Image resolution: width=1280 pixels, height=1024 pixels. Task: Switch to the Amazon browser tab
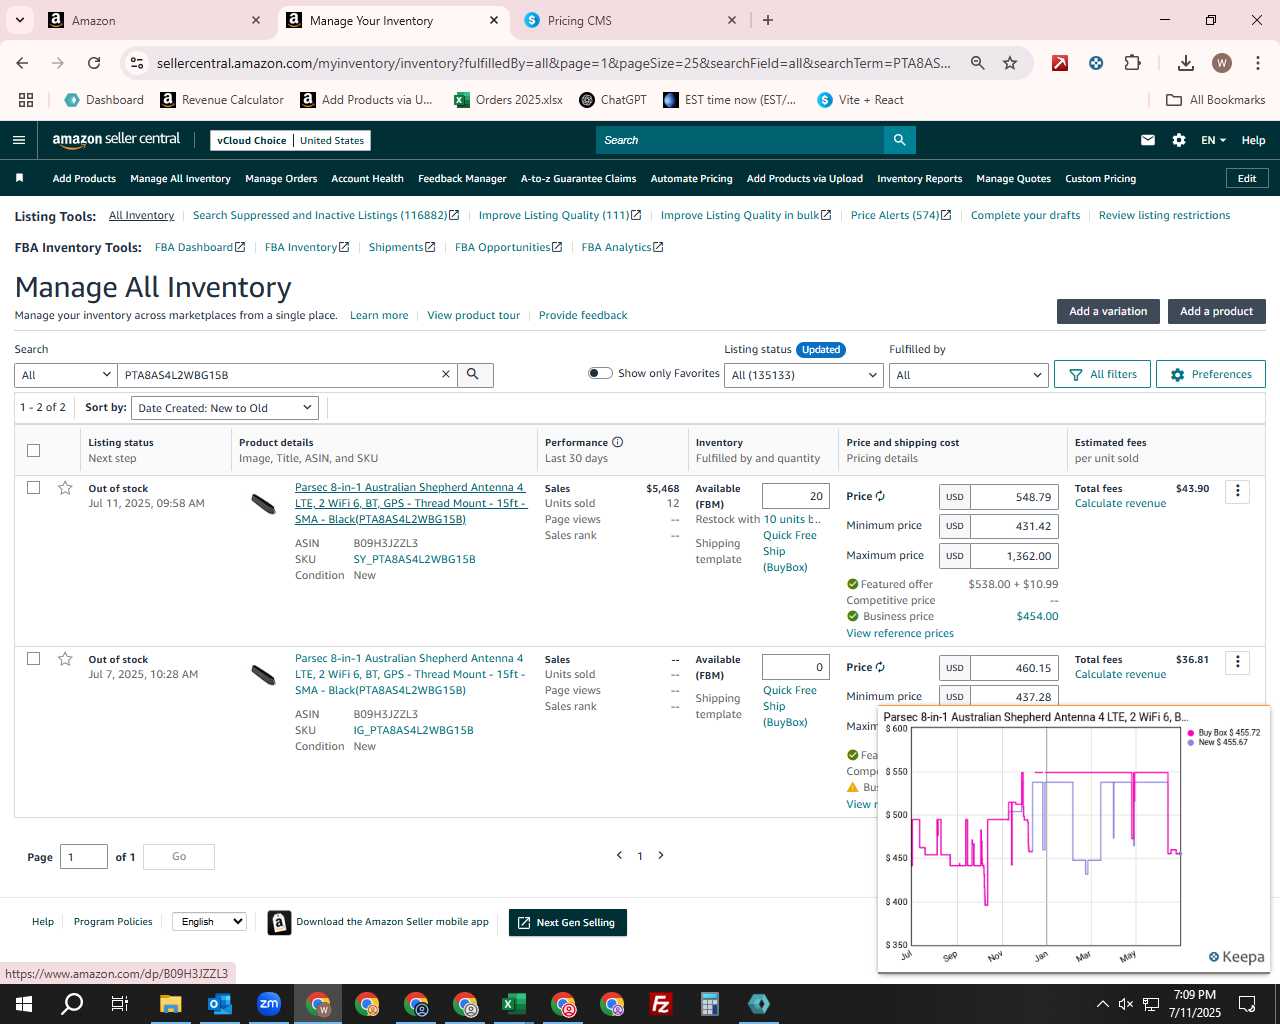click(x=155, y=20)
